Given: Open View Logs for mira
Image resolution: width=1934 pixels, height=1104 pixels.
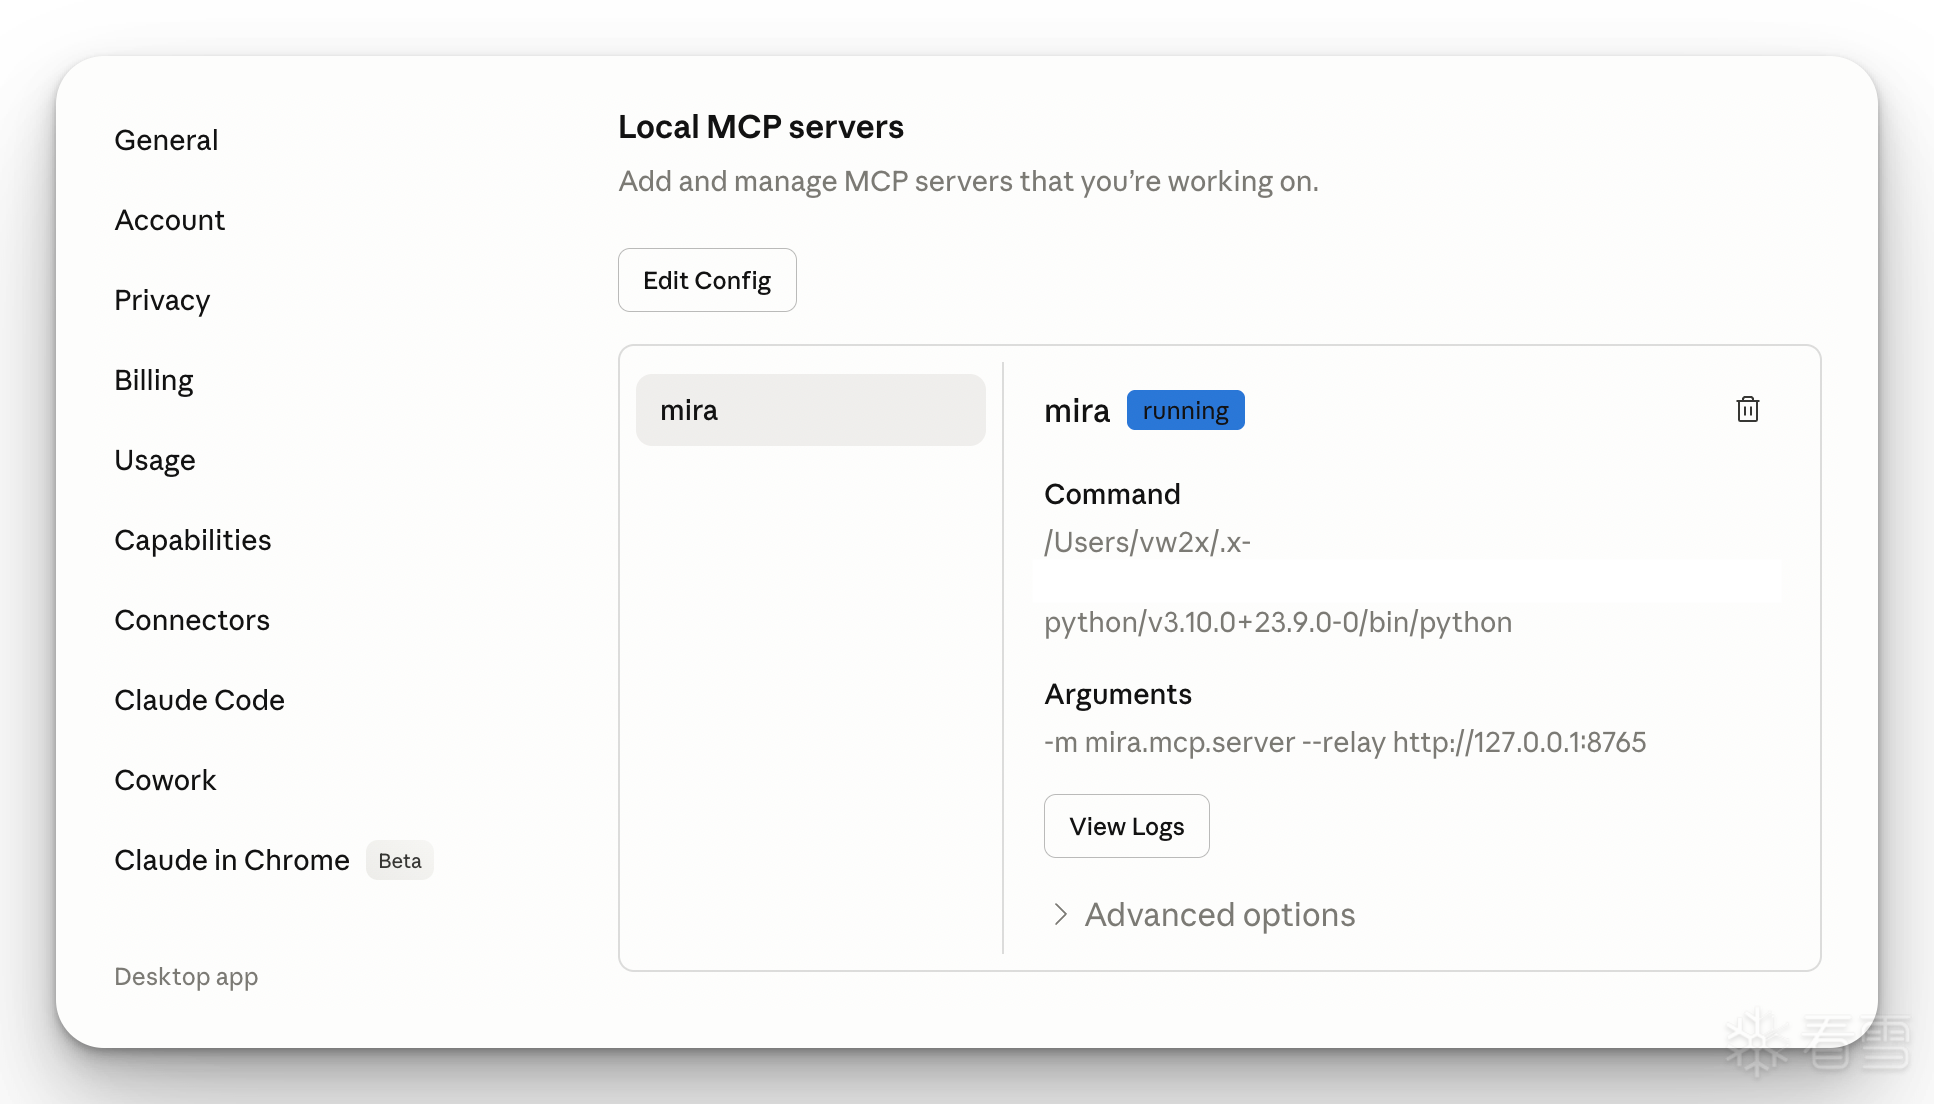Looking at the screenshot, I should point(1126,826).
